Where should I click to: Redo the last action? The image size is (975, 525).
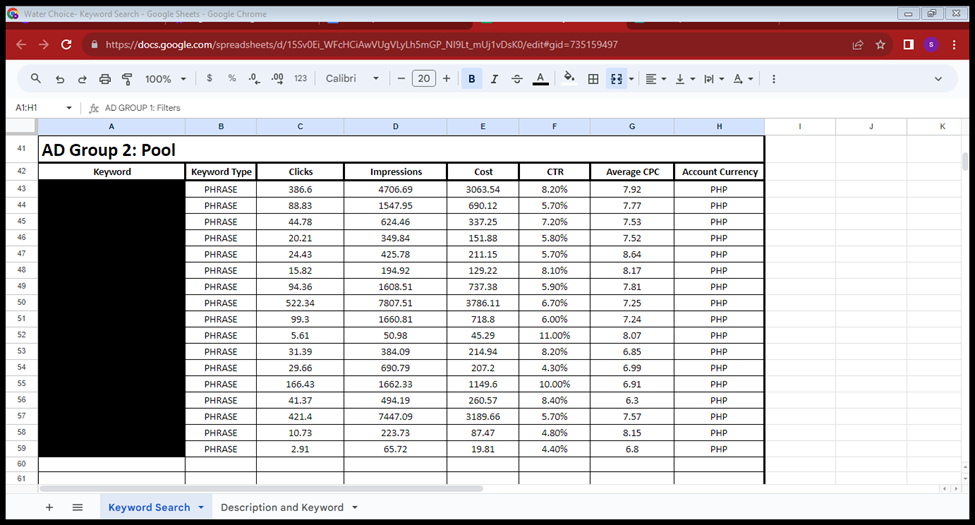click(x=82, y=79)
